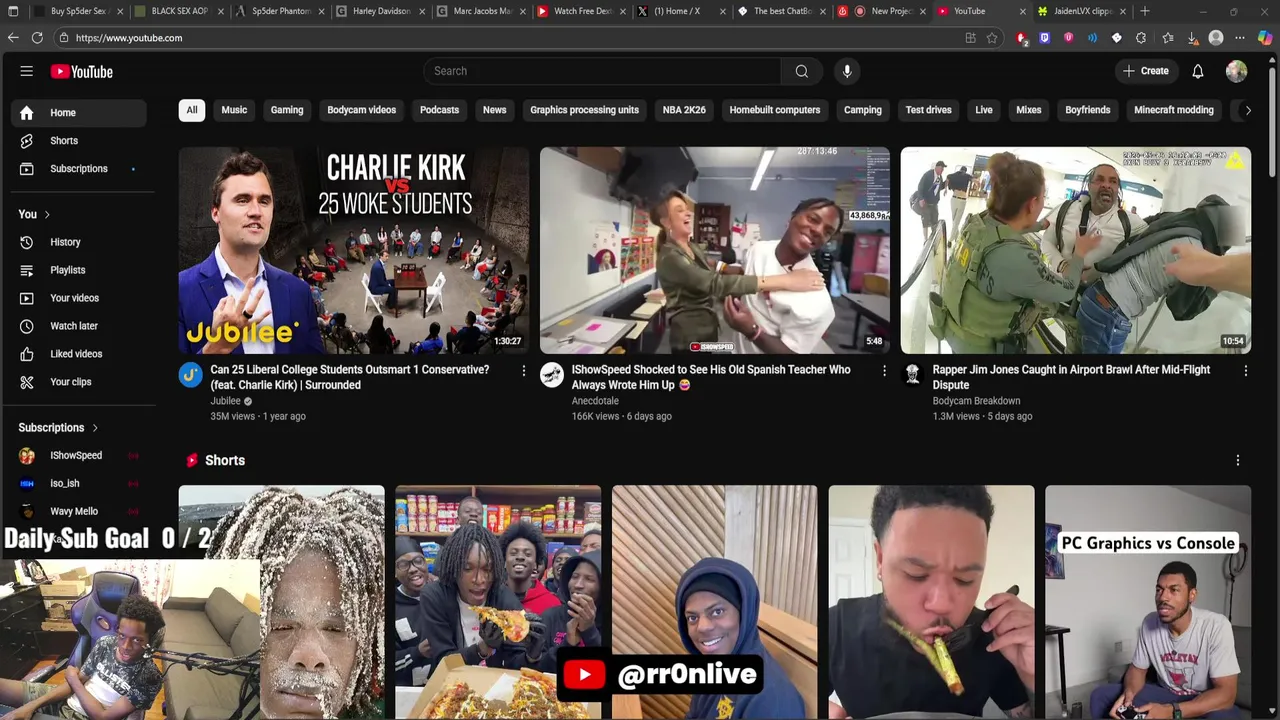
Task: Open Your clips in the sidebar
Action: tap(79, 382)
